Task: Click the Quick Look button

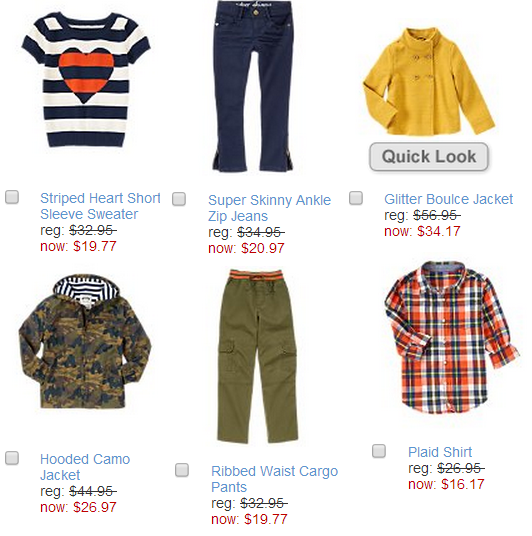Action: (x=429, y=157)
